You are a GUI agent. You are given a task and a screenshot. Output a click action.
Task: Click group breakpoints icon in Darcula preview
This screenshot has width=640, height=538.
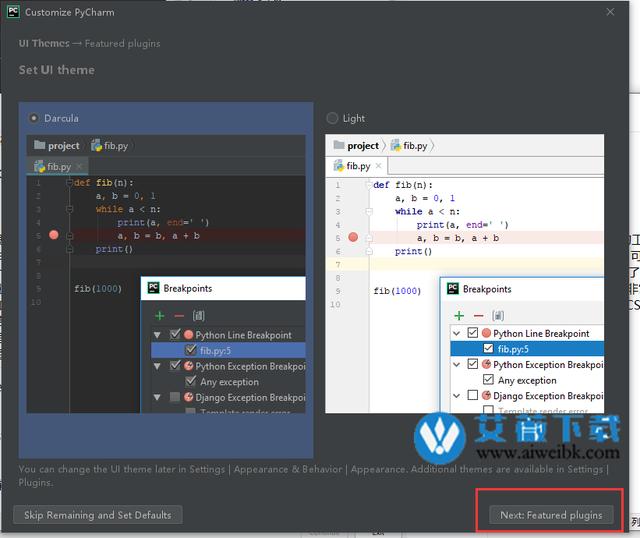tap(199, 316)
